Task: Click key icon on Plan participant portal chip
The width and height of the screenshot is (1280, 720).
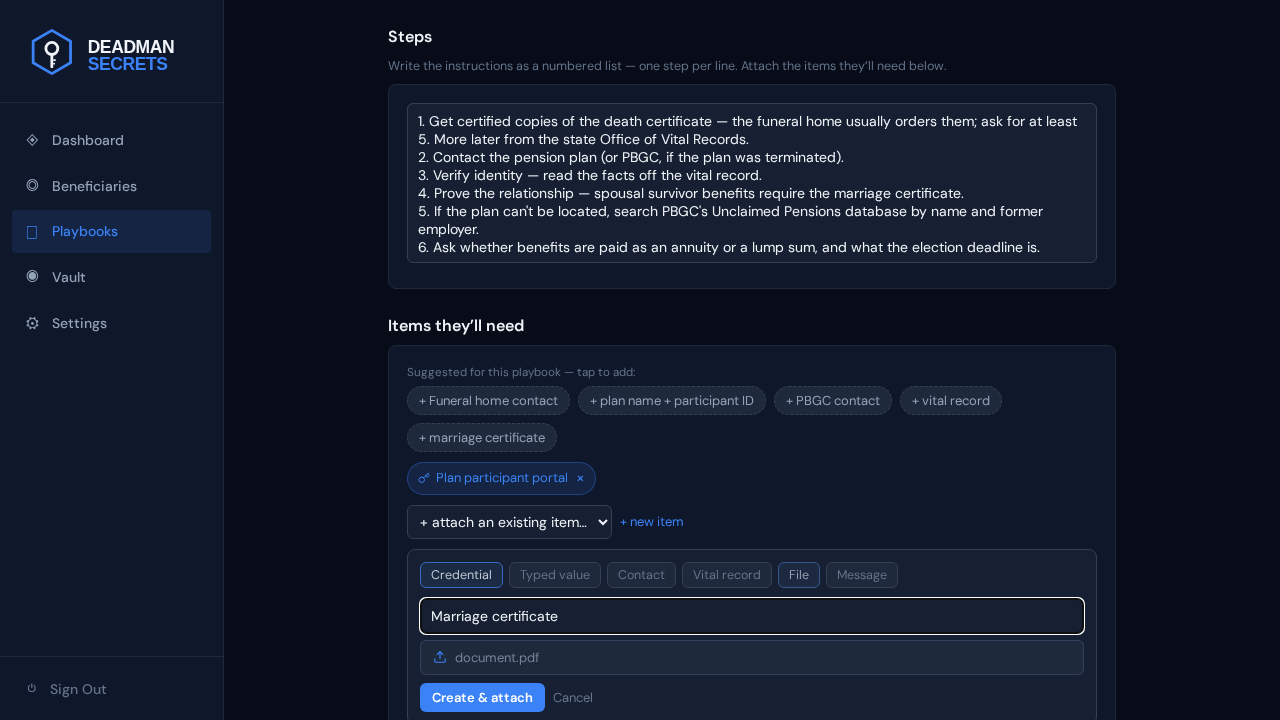Action: pyautogui.click(x=424, y=478)
